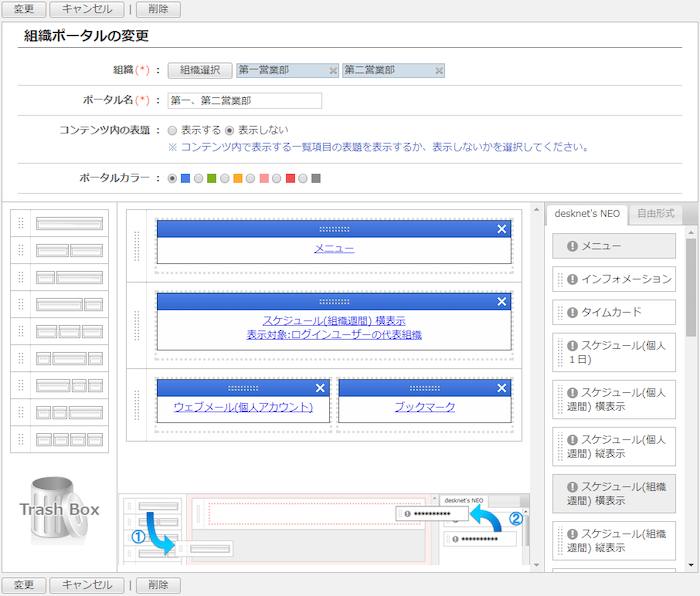Close the メニュー widget with its X
The image size is (700, 596).
point(502,229)
